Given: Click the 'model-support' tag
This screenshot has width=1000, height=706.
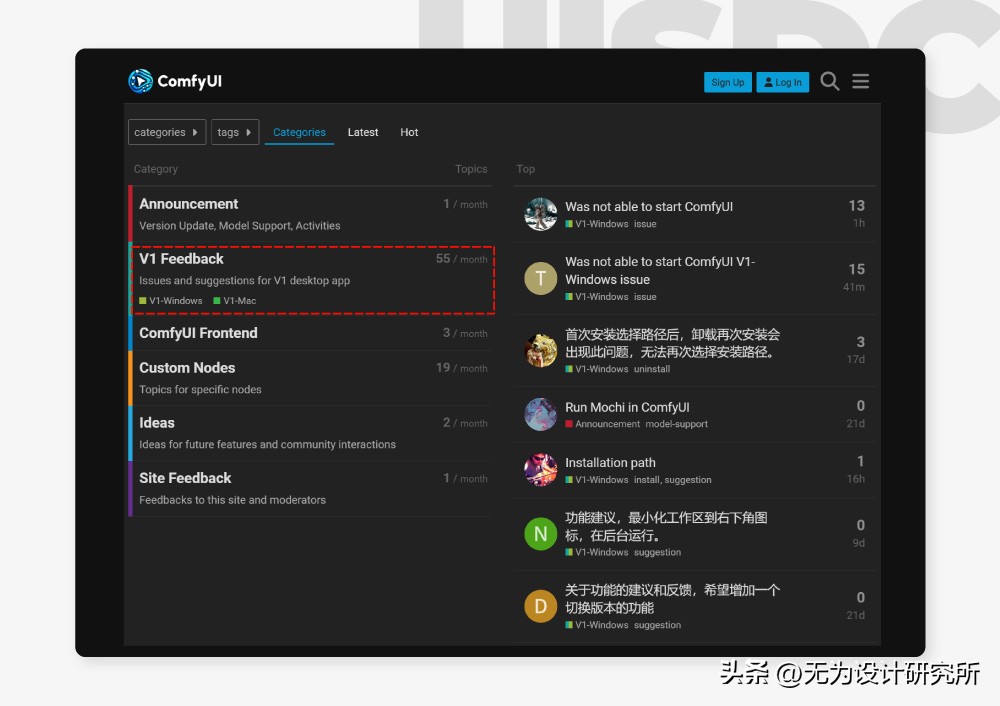Looking at the screenshot, I should tap(677, 424).
